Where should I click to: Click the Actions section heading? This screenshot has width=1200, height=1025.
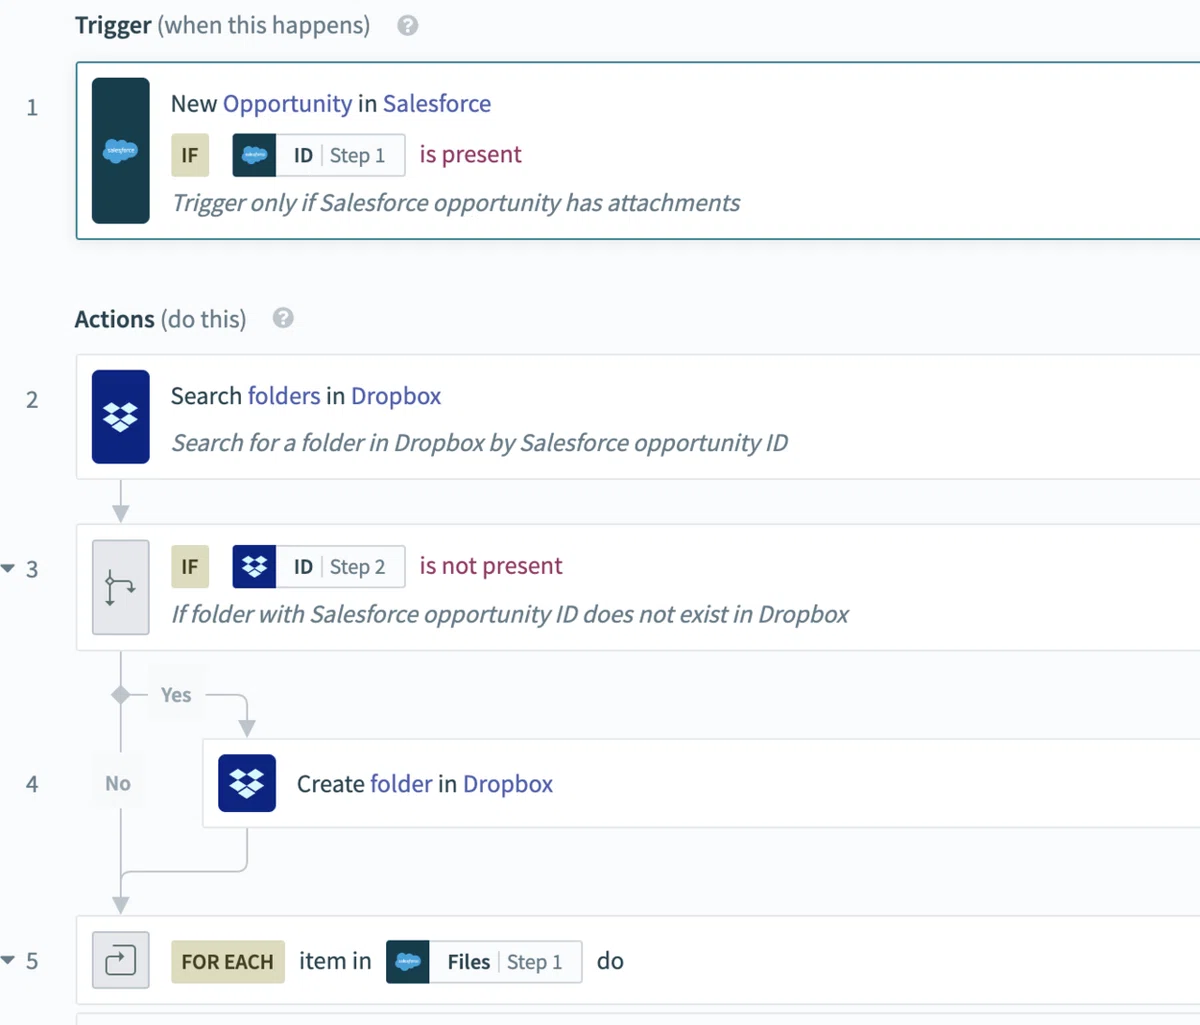click(160, 319)
